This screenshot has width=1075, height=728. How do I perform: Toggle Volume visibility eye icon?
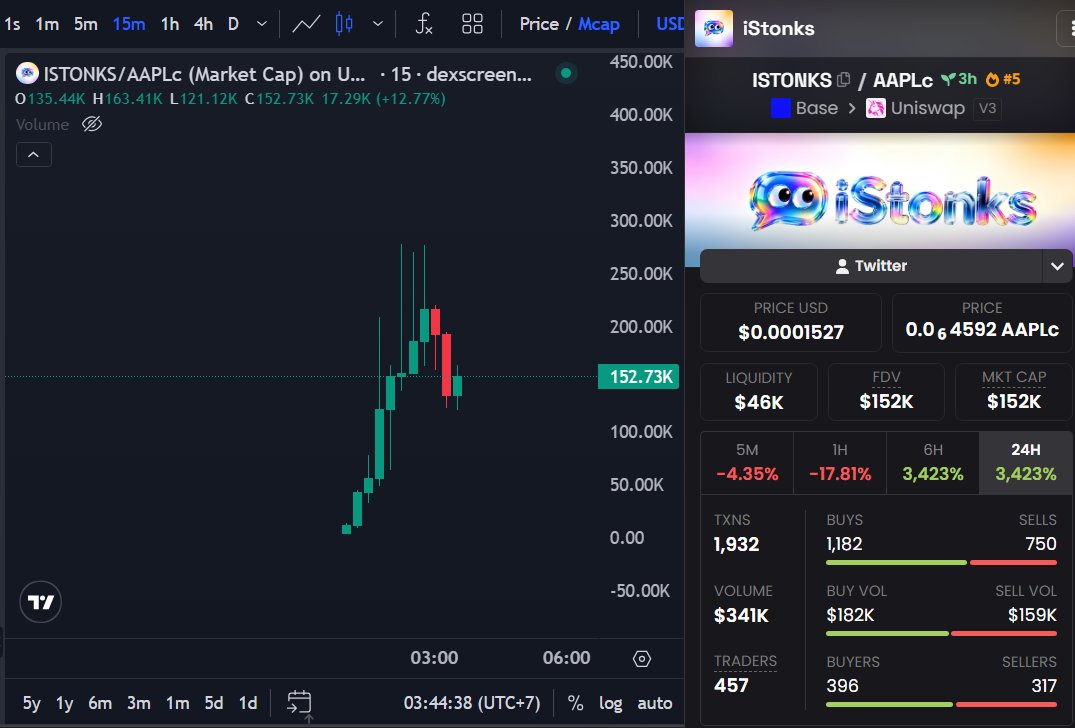[x=92, y=124]
